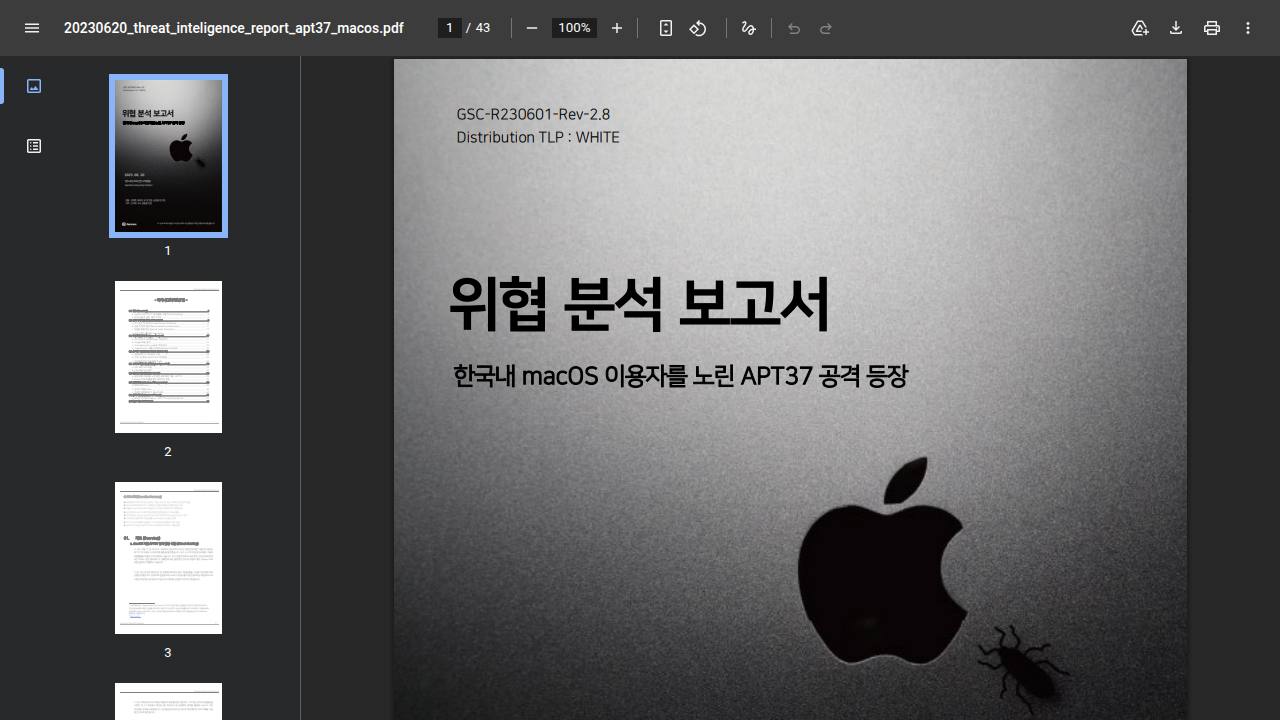Screen dimensions: 1280x720
Task: Click the redo arrow
Action: tap(826, 28)
